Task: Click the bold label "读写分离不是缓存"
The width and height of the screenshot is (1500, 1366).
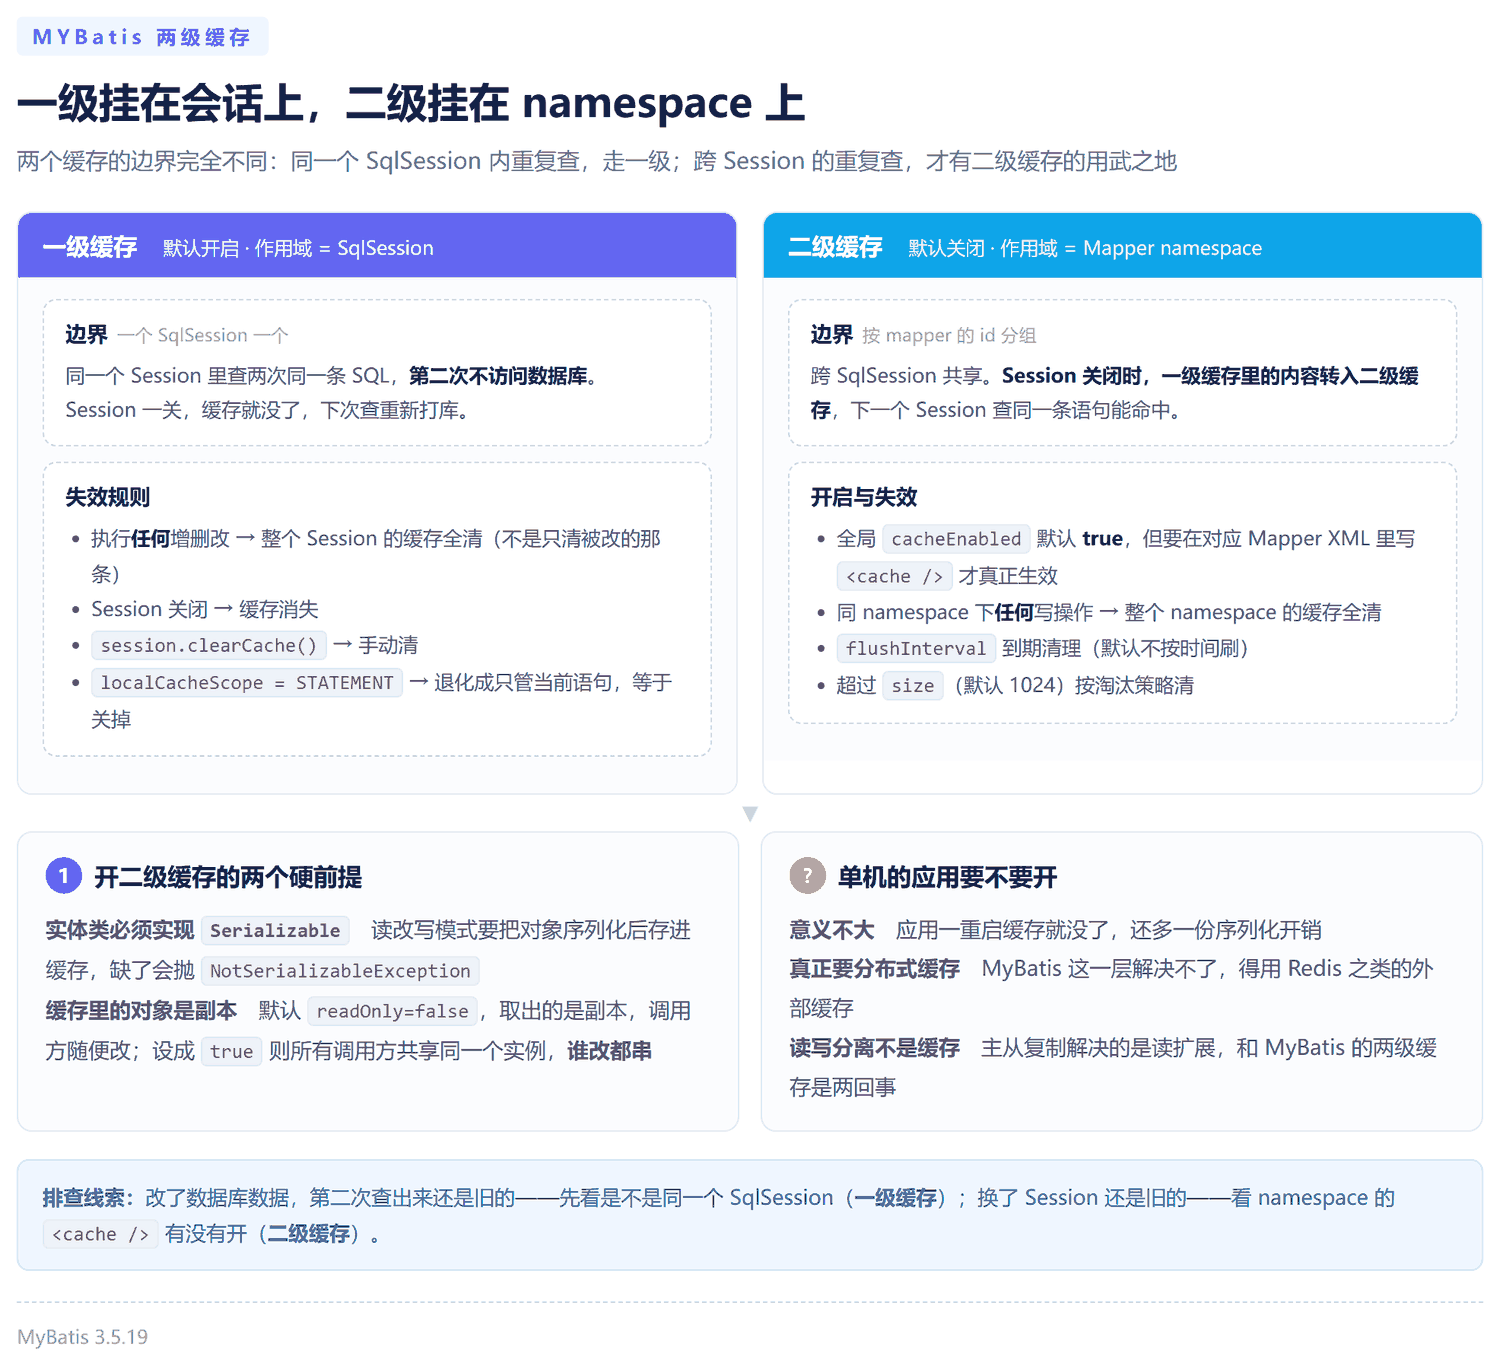Action: click(875, 1047)
